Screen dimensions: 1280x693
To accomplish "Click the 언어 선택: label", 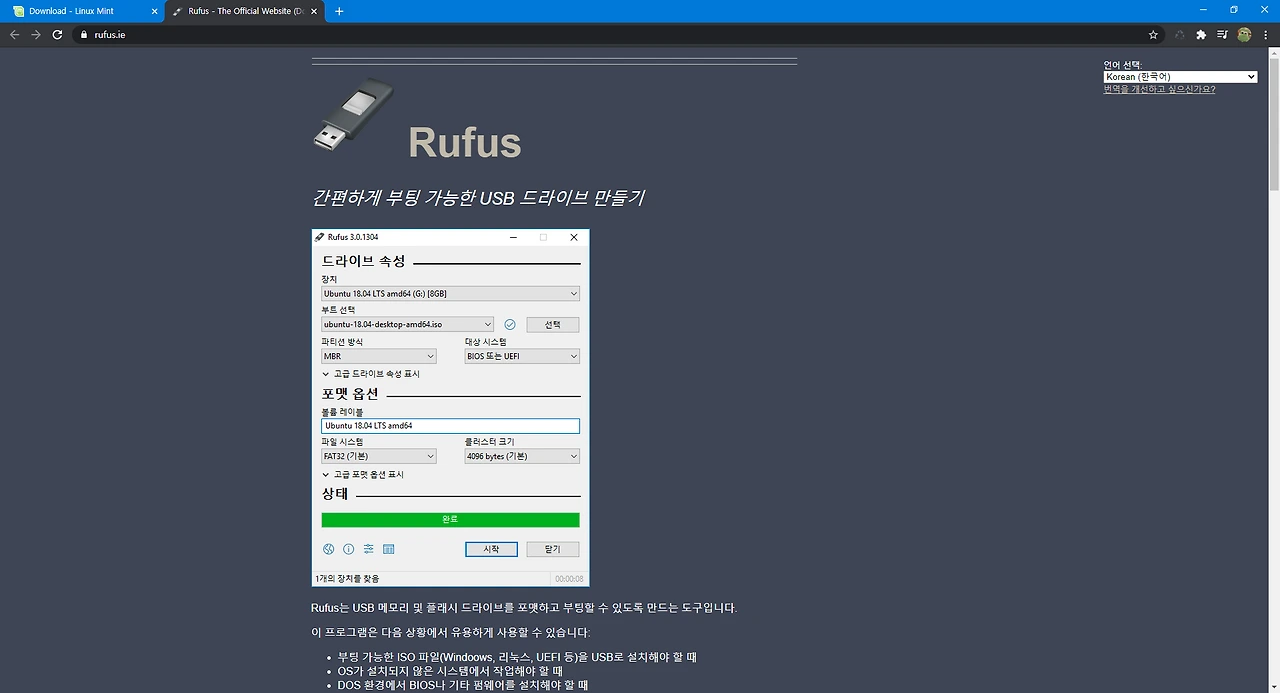I will point(1123,65).
